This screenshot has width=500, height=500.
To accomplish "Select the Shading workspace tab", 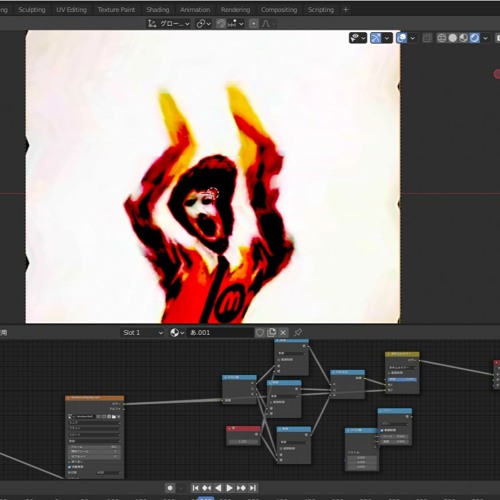I will 158,10.
